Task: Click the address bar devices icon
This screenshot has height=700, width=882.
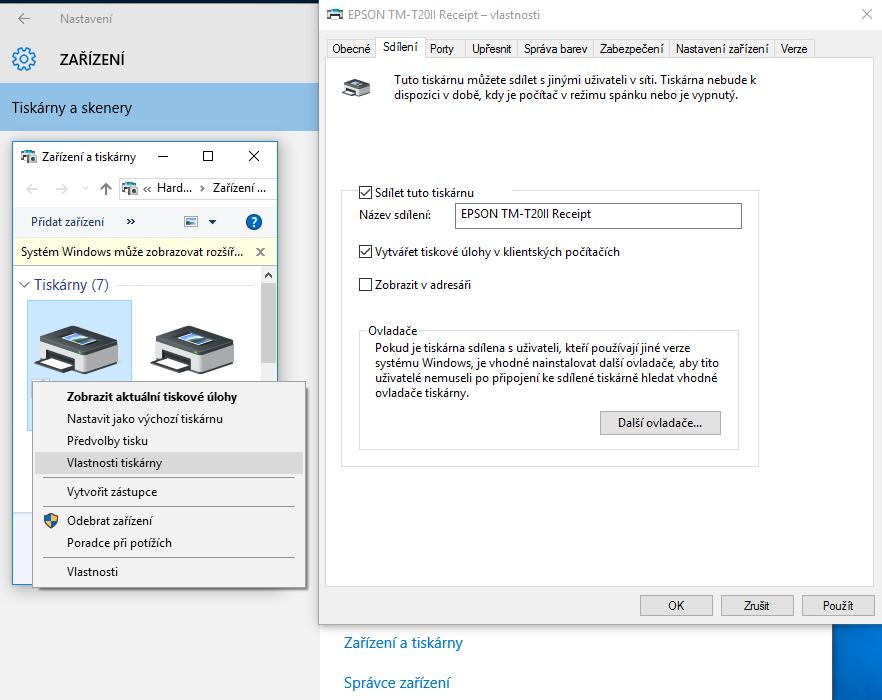Action: [130, 189]
